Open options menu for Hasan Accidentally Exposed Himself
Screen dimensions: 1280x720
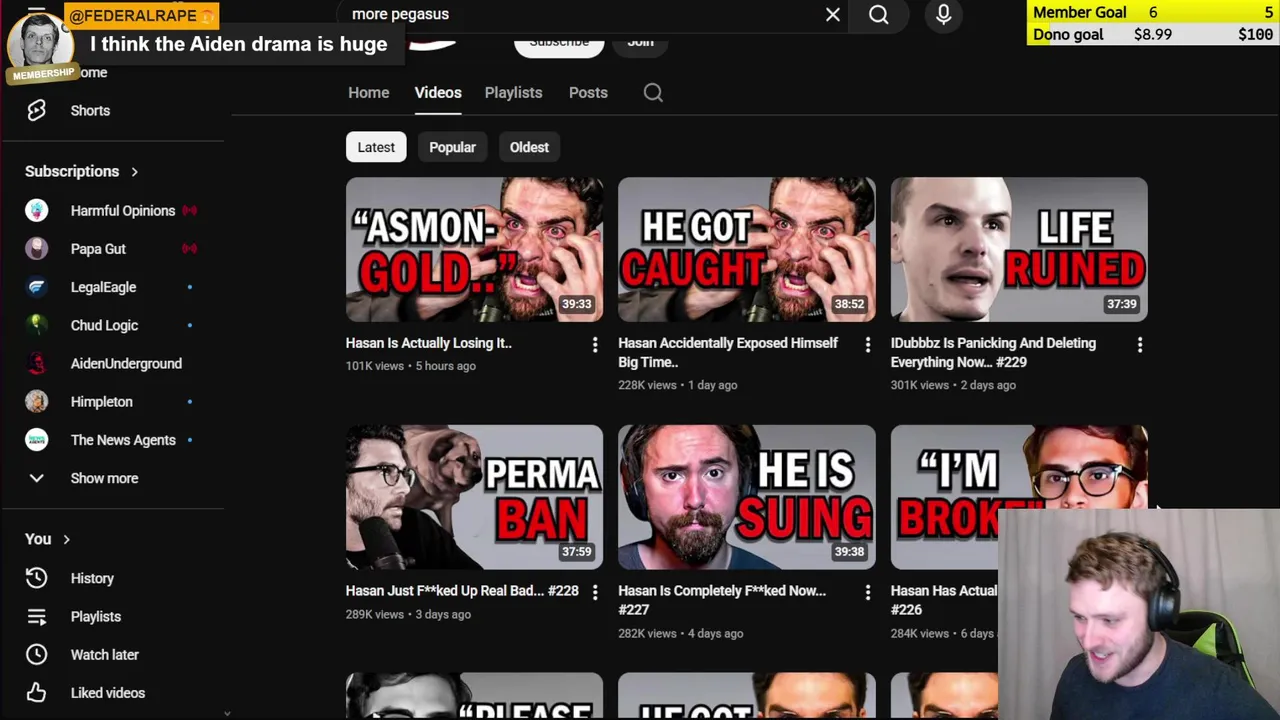coord(868,345)
